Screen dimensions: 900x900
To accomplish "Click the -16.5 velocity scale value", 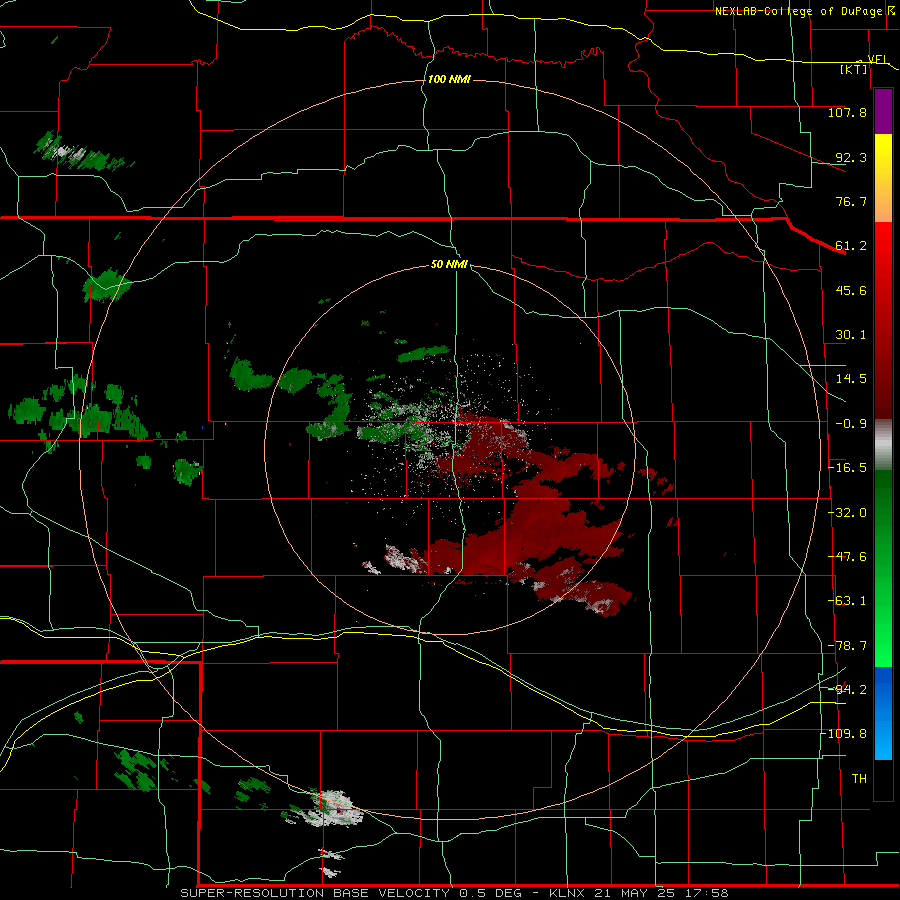I will coord(847,468).
